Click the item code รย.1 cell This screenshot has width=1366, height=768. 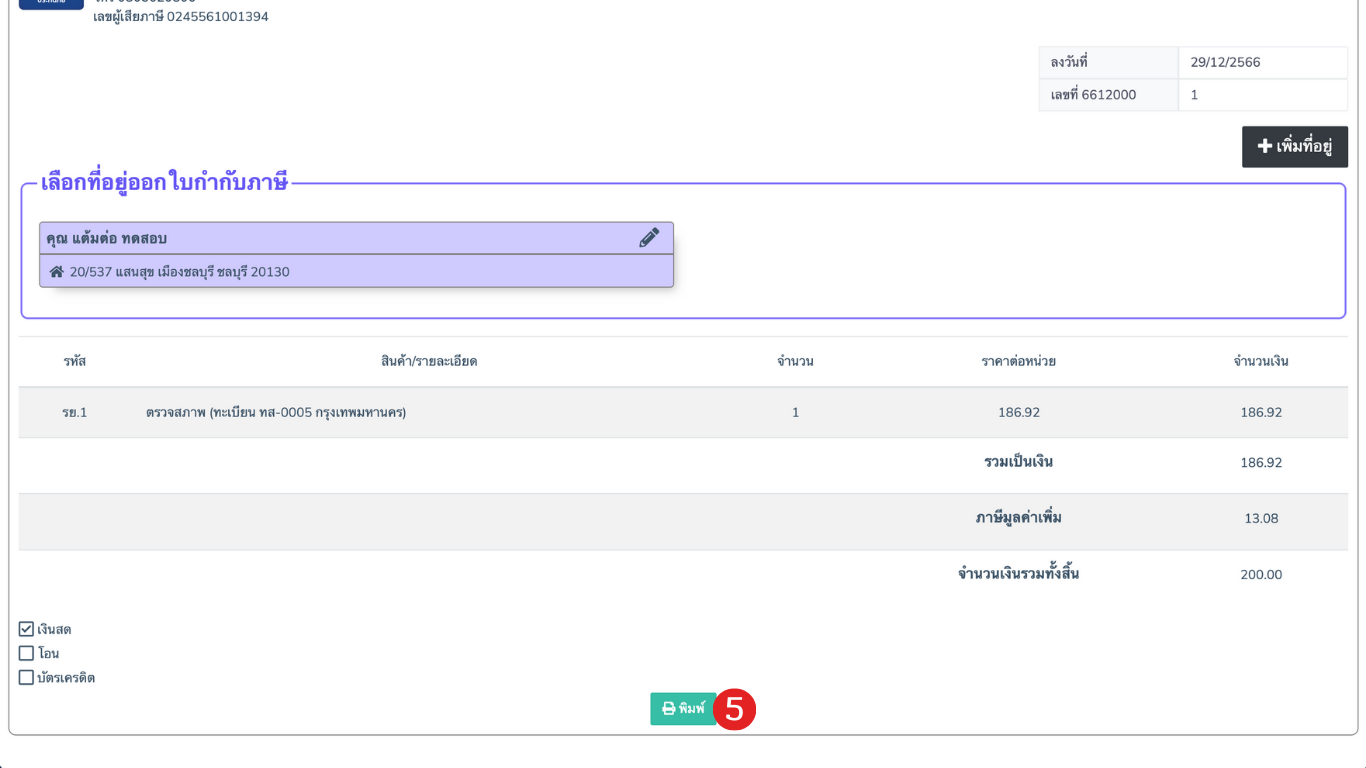74,412
